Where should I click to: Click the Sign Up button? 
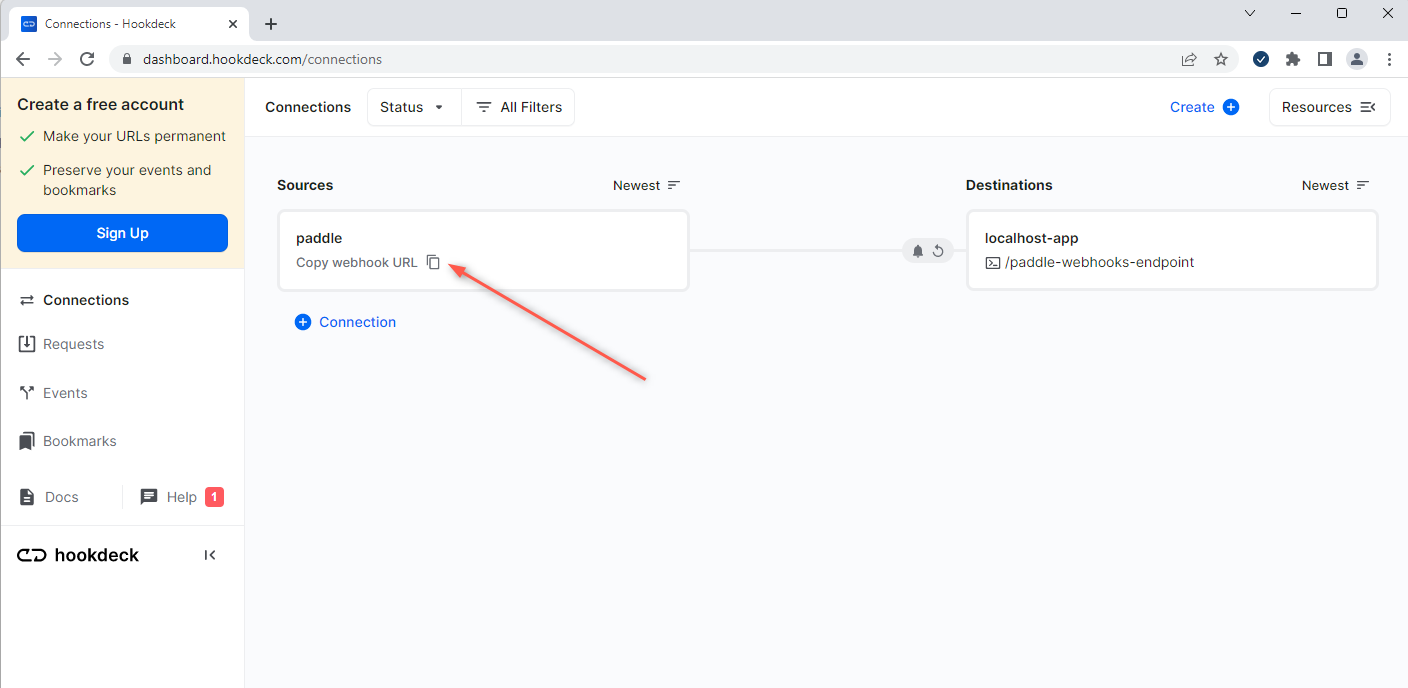(122, 233)
